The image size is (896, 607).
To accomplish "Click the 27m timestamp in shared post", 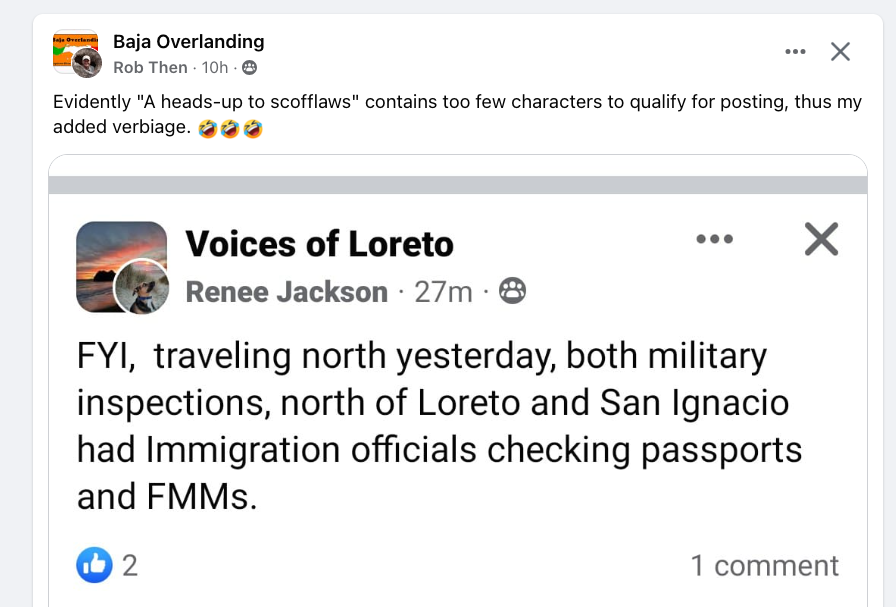I will coord(444,292).
